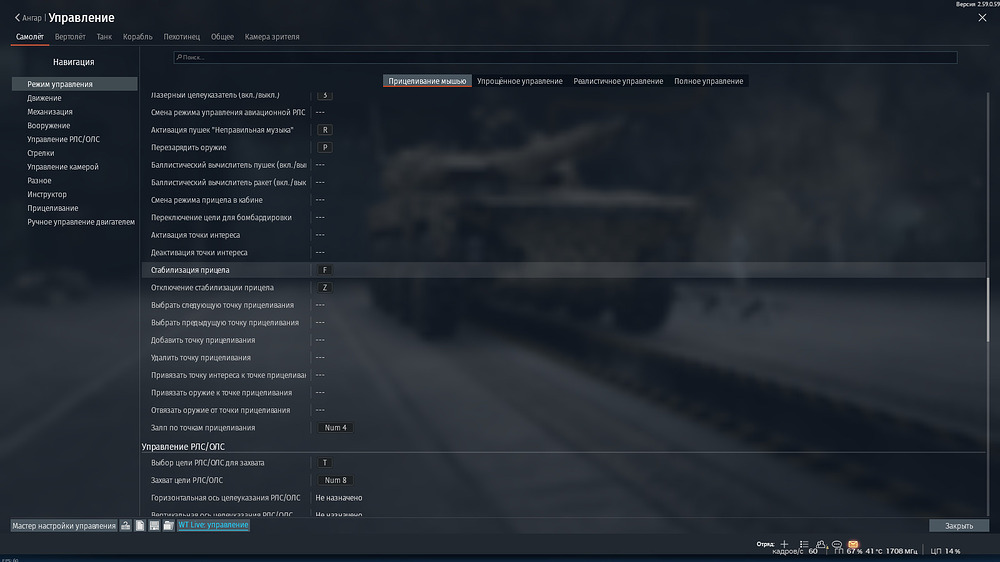Viewport: 1000px width, 562px height.
Task: Select the Активация точки интереса row
Action: [563, 235]
